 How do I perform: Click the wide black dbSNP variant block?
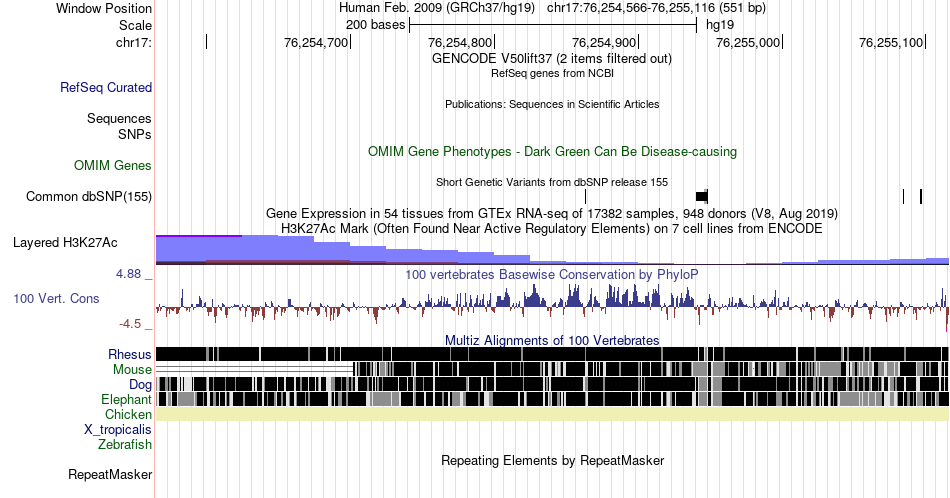702,196
